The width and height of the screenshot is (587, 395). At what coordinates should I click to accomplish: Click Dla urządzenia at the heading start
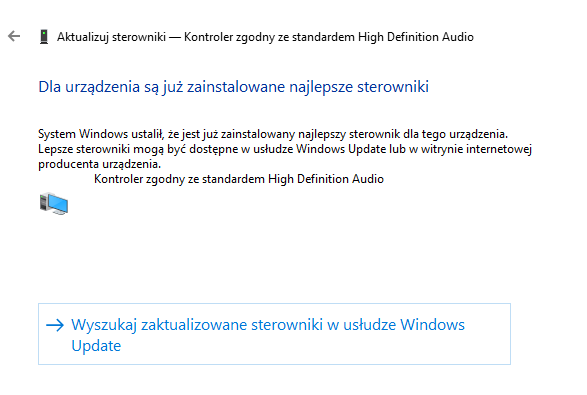pyautogui.click(x=89, y=86)
